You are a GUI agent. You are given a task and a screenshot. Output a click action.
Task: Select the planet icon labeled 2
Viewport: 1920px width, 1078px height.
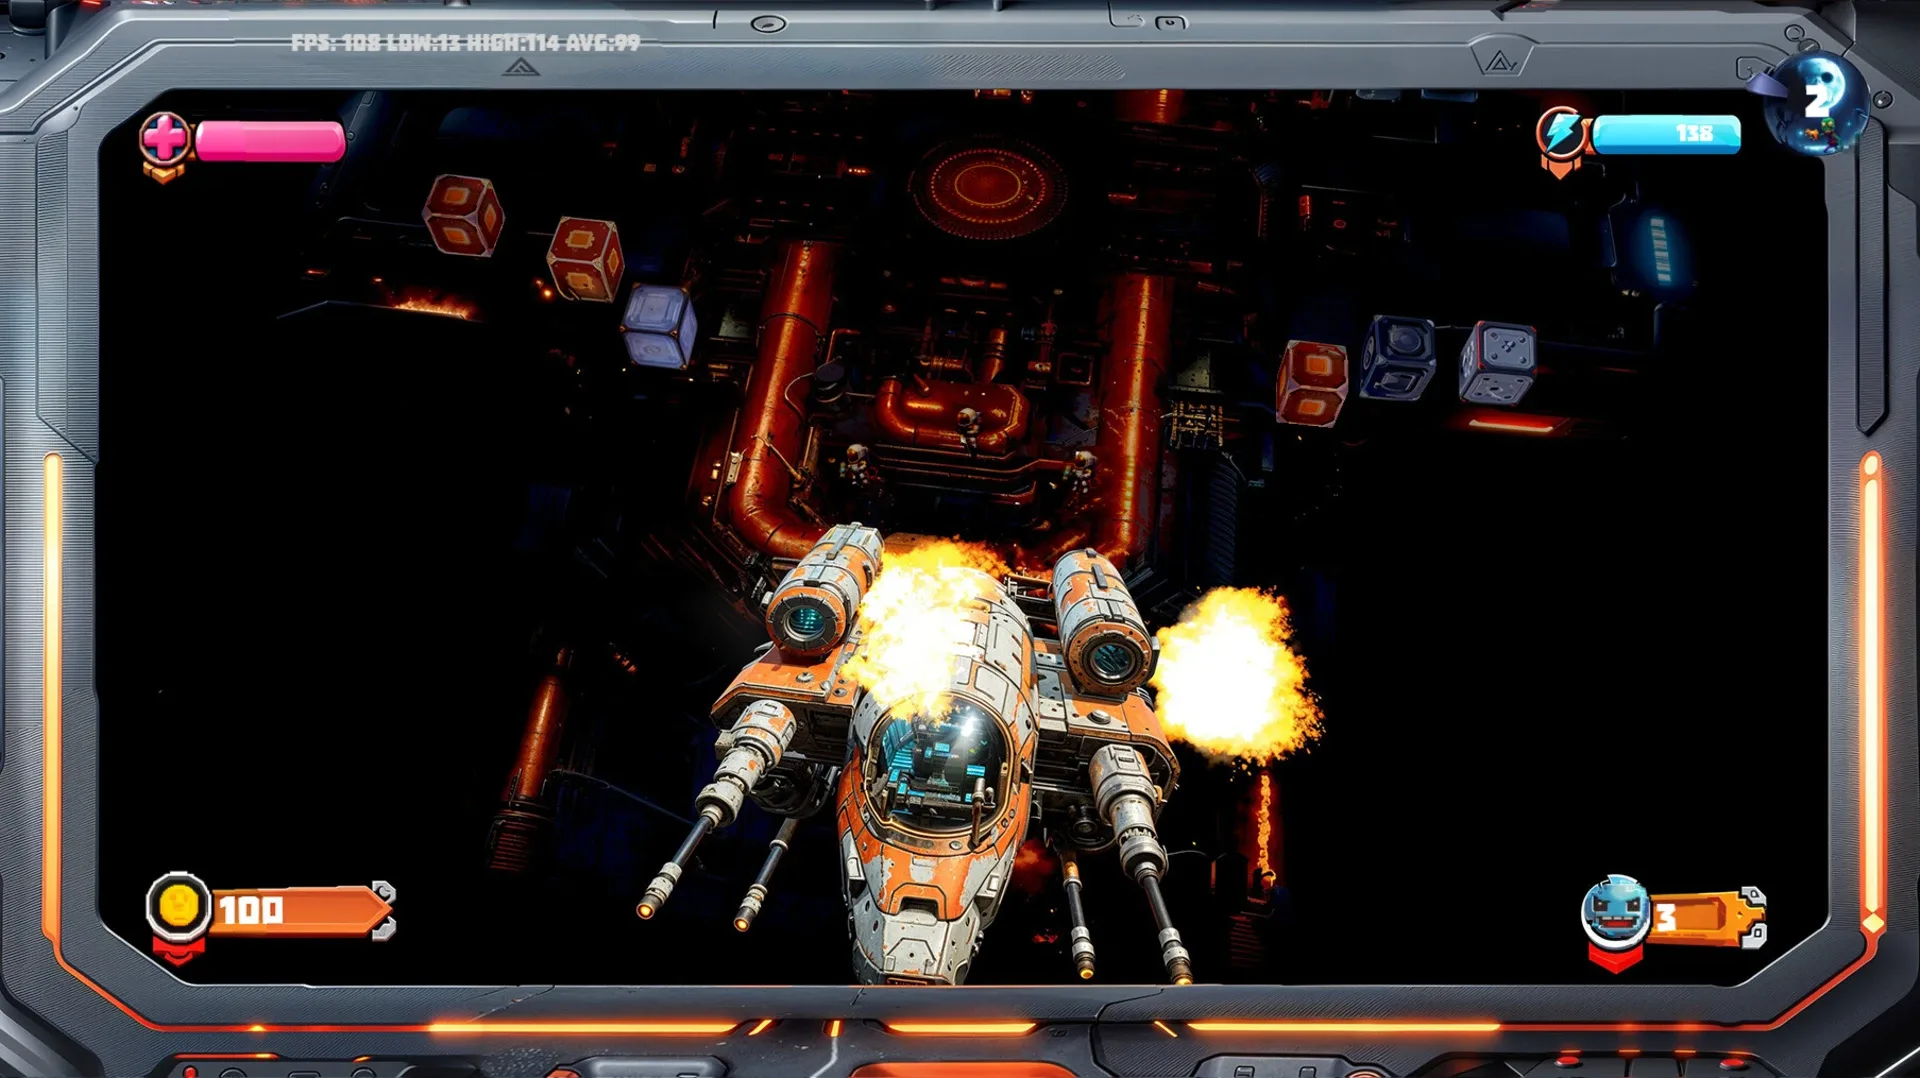pos(1817,102)
